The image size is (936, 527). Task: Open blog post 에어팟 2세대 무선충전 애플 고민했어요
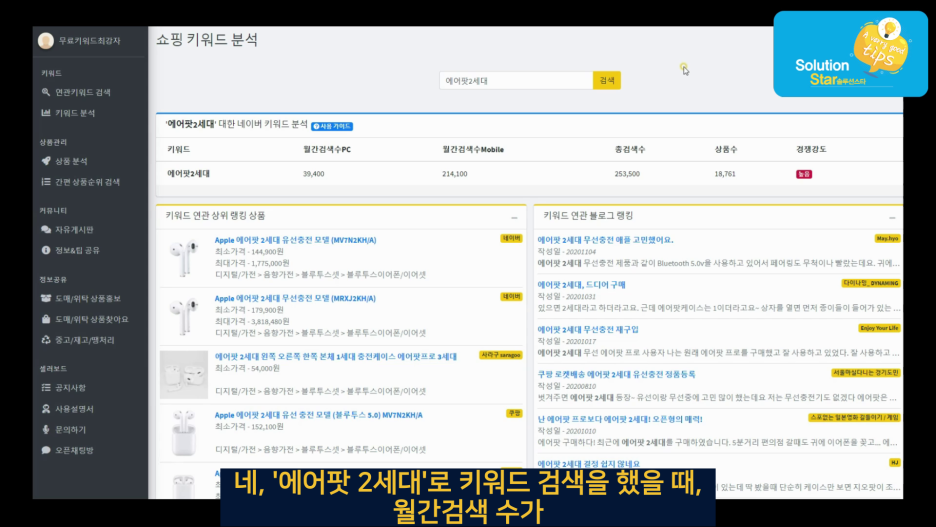(605, 239)
